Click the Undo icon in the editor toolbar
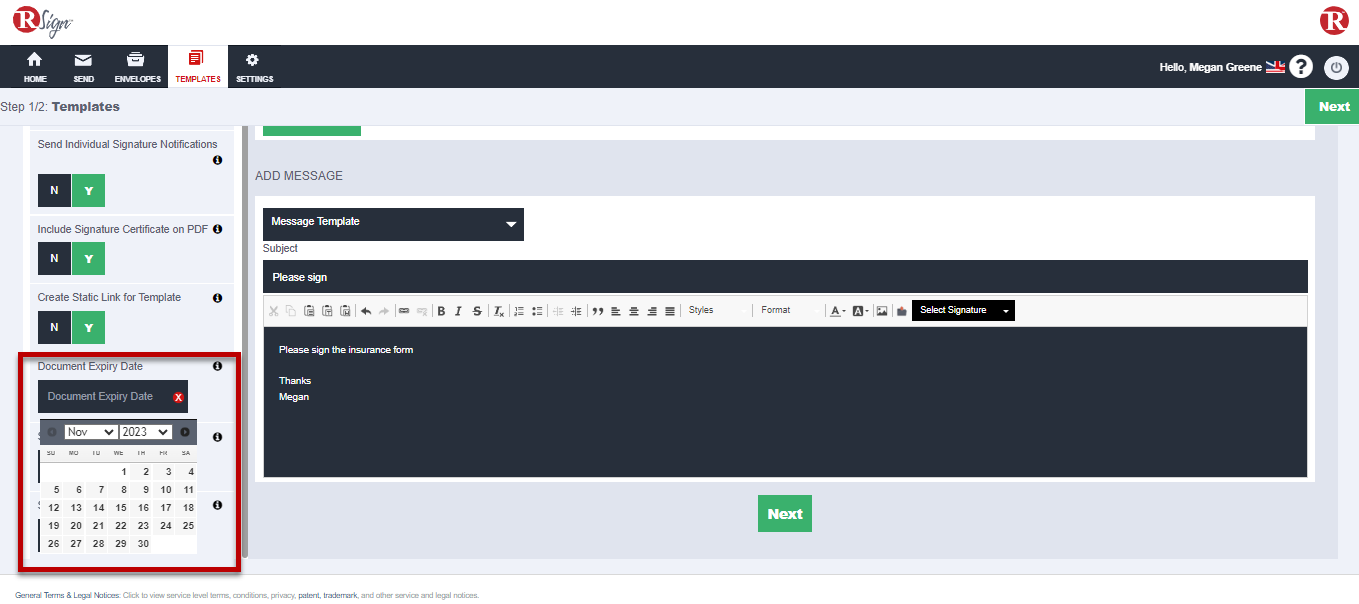Viewport: 1359px width, 604px height. click(365, 310)
